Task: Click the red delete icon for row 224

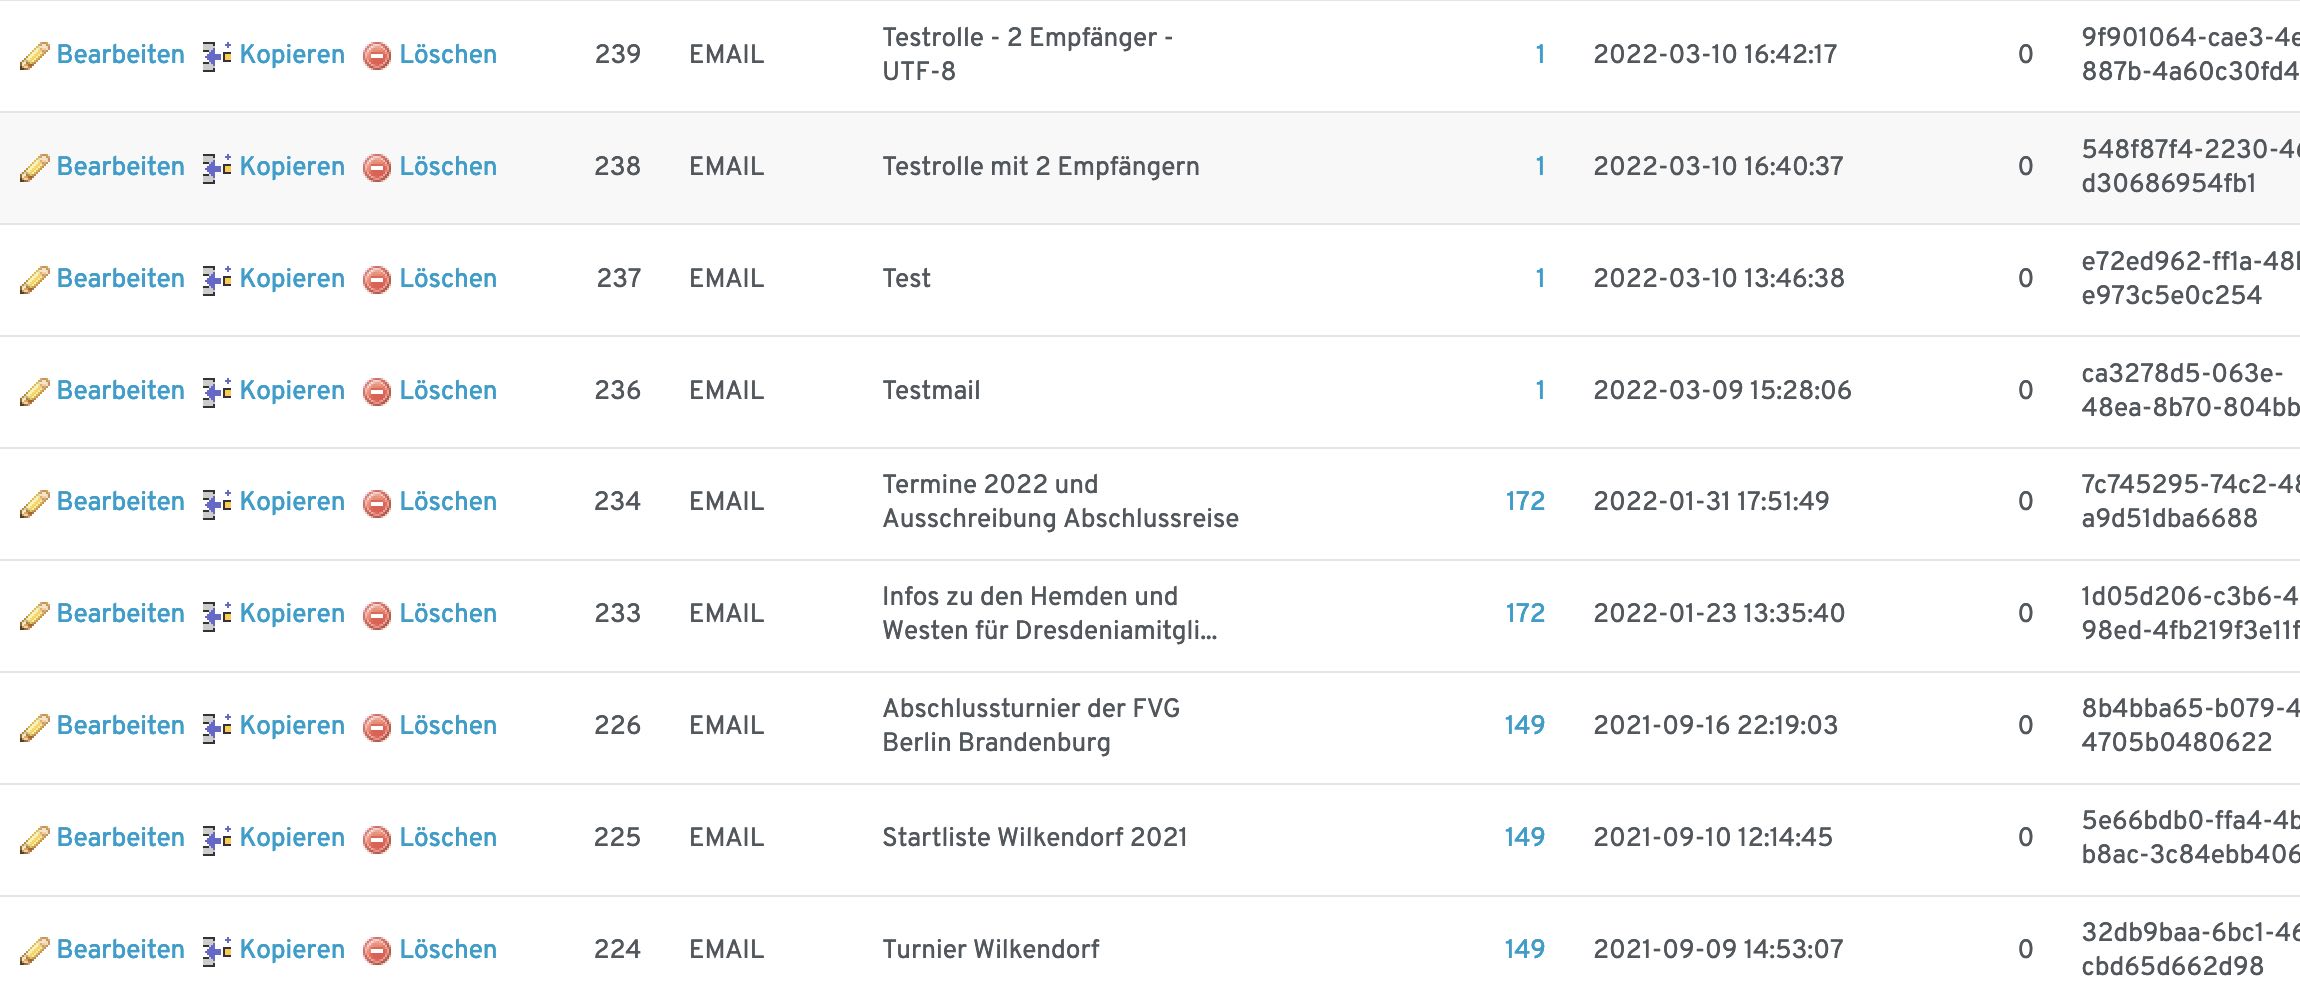Action: tap(377, 951)
